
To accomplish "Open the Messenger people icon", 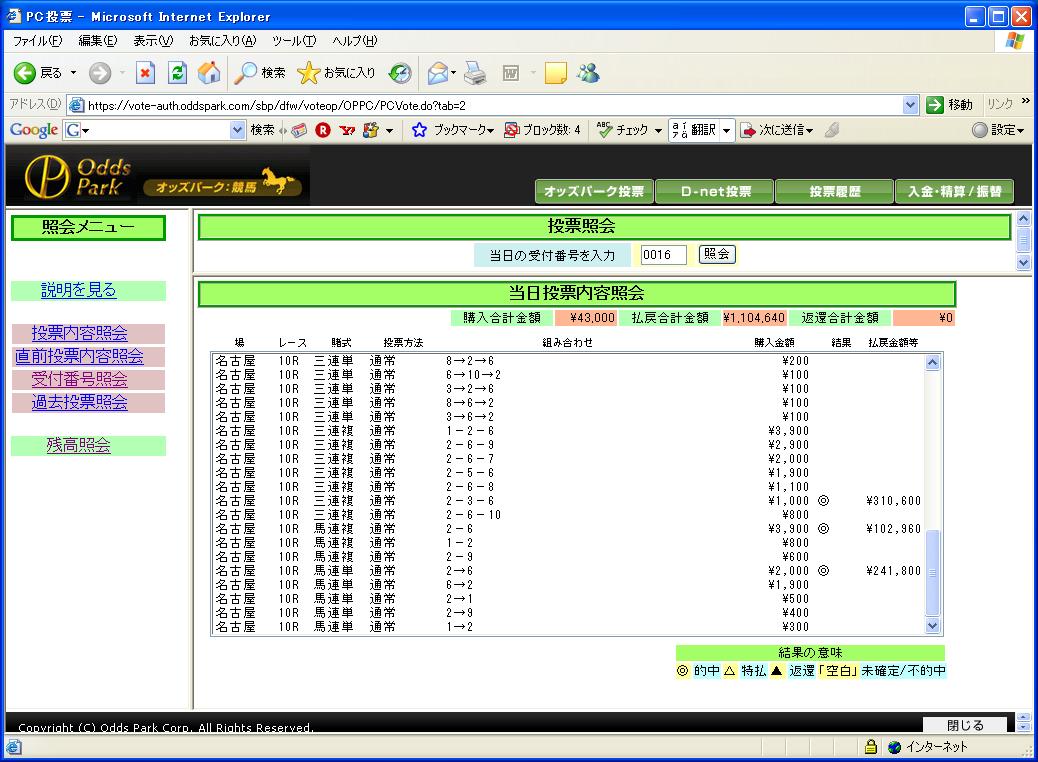I will pyautogui.click(x=588, y=73).
